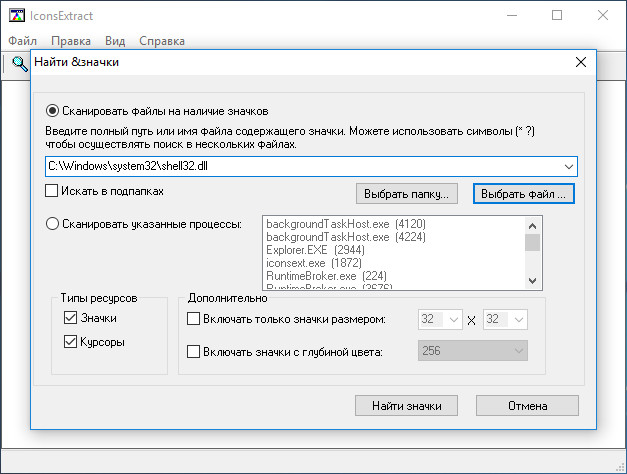
Task: Click the magnifier search icon in toolbar
Action: [19, 64]
